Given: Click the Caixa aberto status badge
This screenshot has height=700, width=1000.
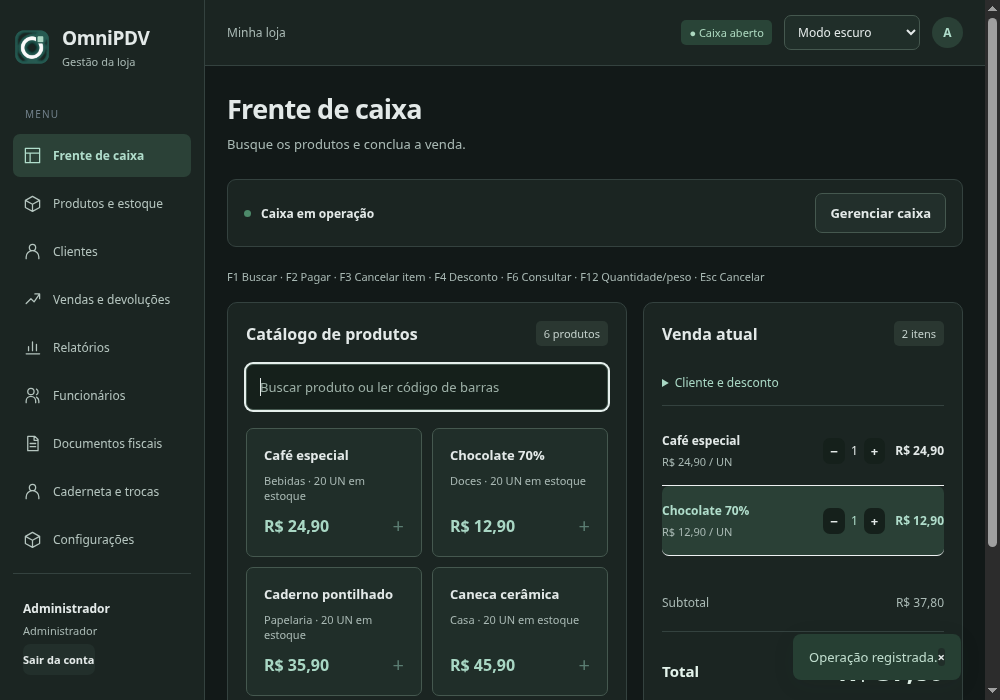Looking at the screenshot, I should pyautogui.click(x=726, y=33).
